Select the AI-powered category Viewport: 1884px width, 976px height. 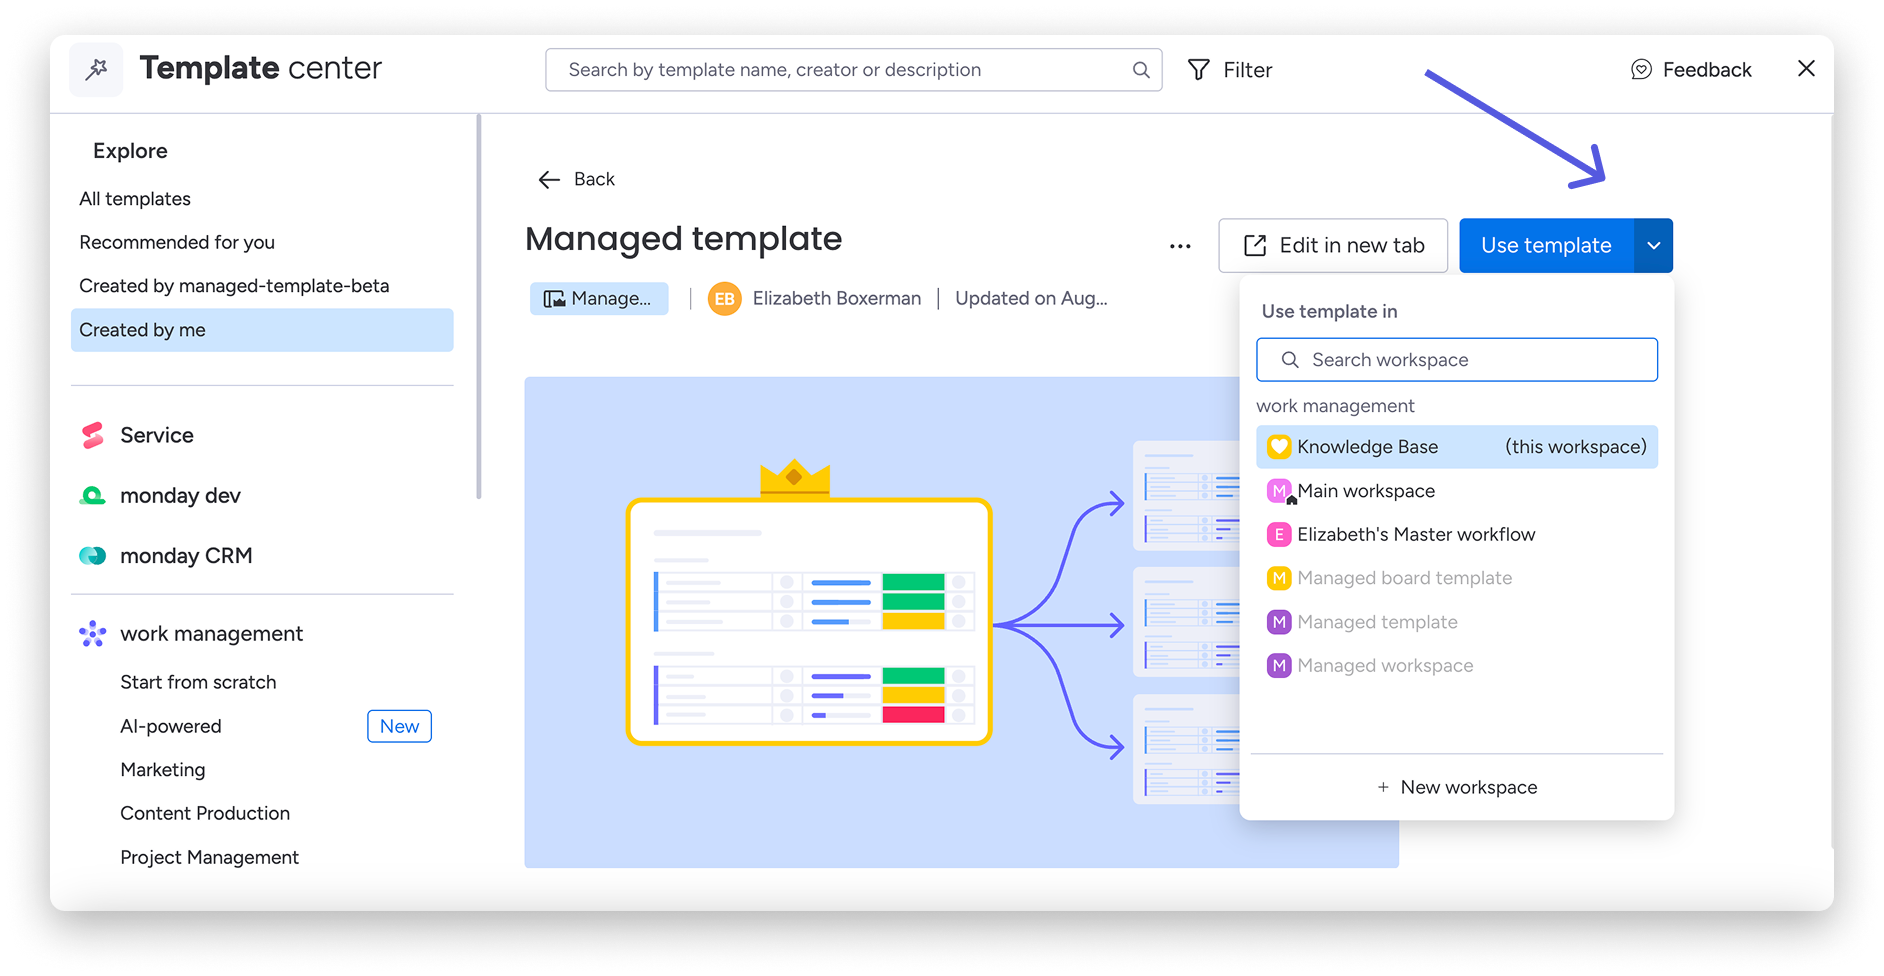pyautogui.click(x=171, y=726)
